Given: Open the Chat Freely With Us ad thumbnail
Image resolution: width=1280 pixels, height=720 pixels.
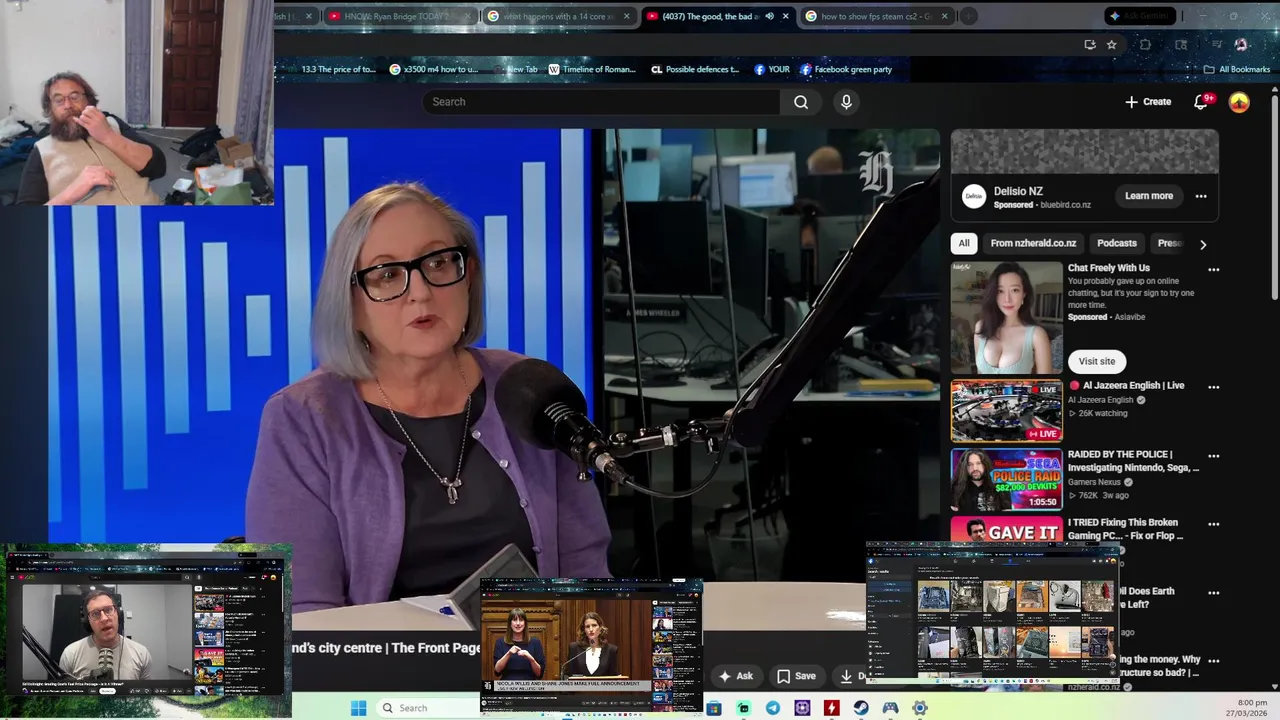Looking at the screenshot, I should [x=1006, y=318].
